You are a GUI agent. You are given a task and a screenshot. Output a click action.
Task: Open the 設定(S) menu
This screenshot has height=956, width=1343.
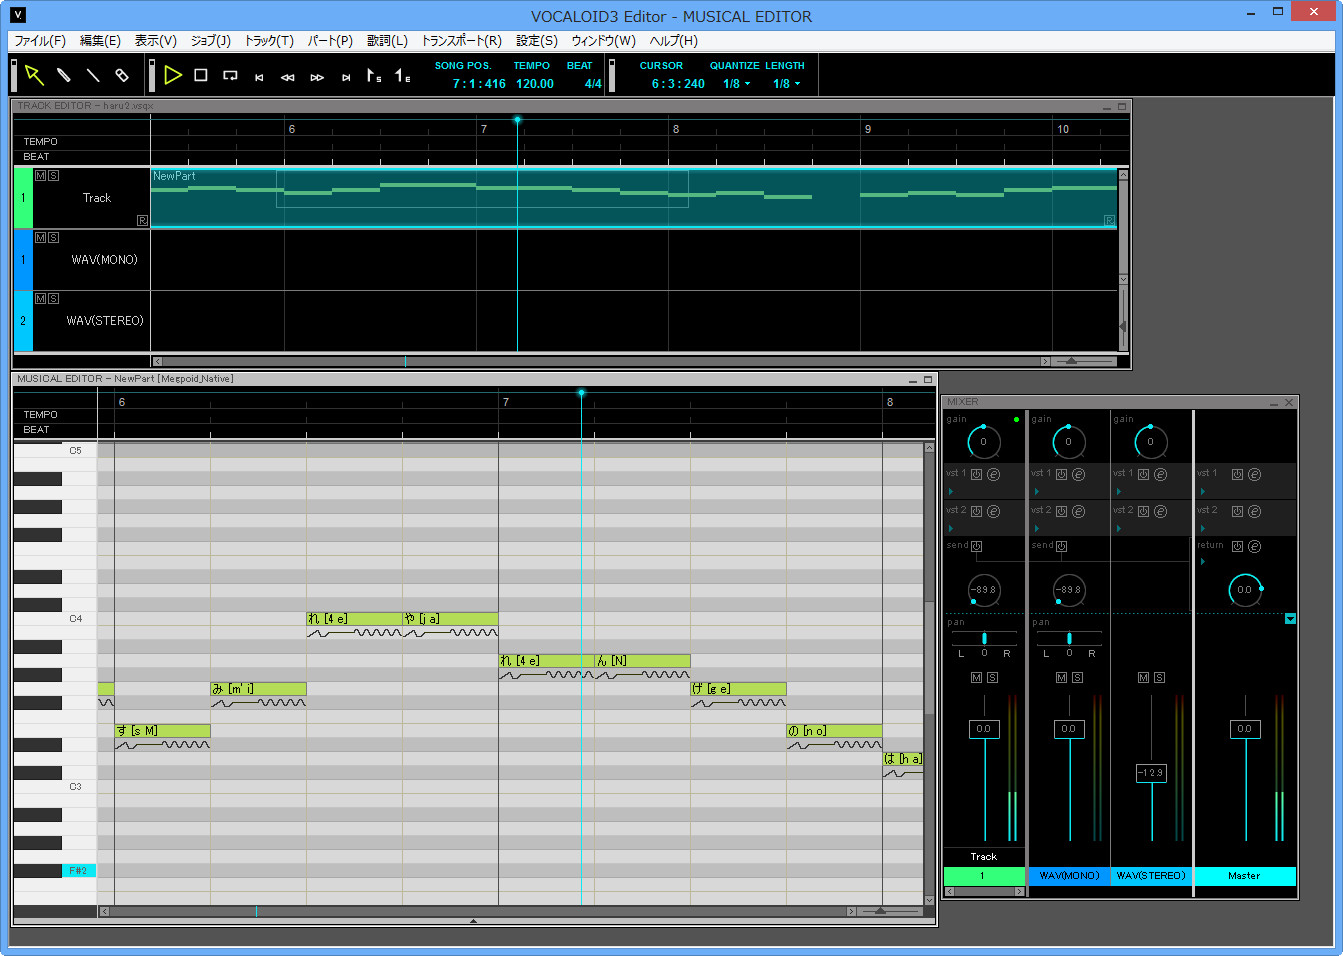click(537, 41)
